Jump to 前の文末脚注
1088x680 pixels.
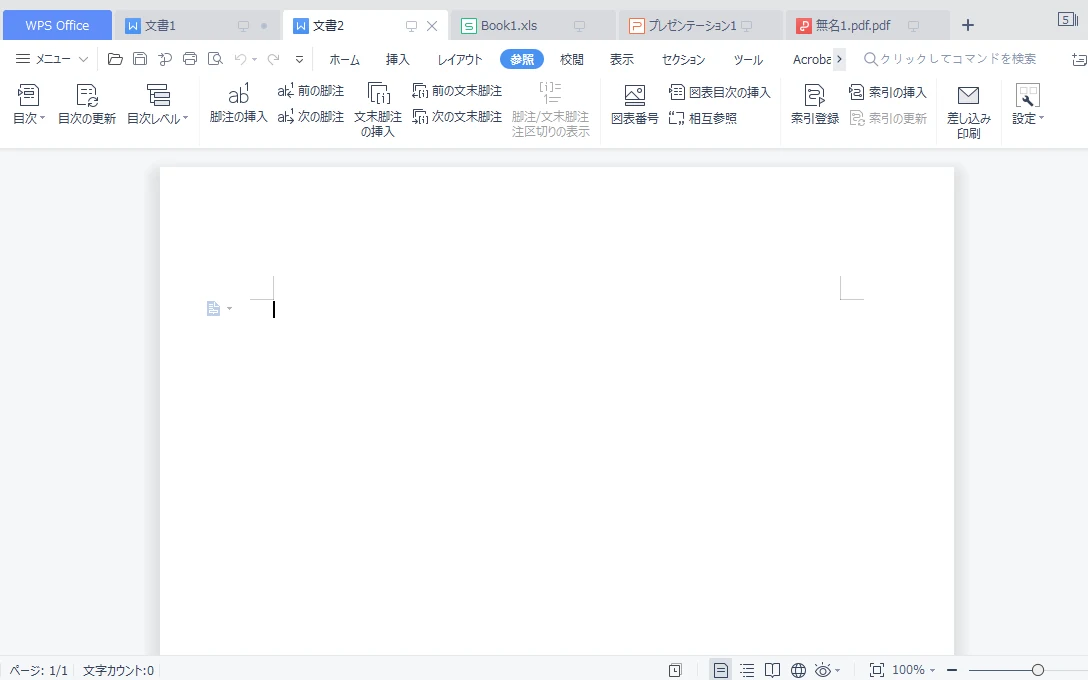click(x=457, y=91)
